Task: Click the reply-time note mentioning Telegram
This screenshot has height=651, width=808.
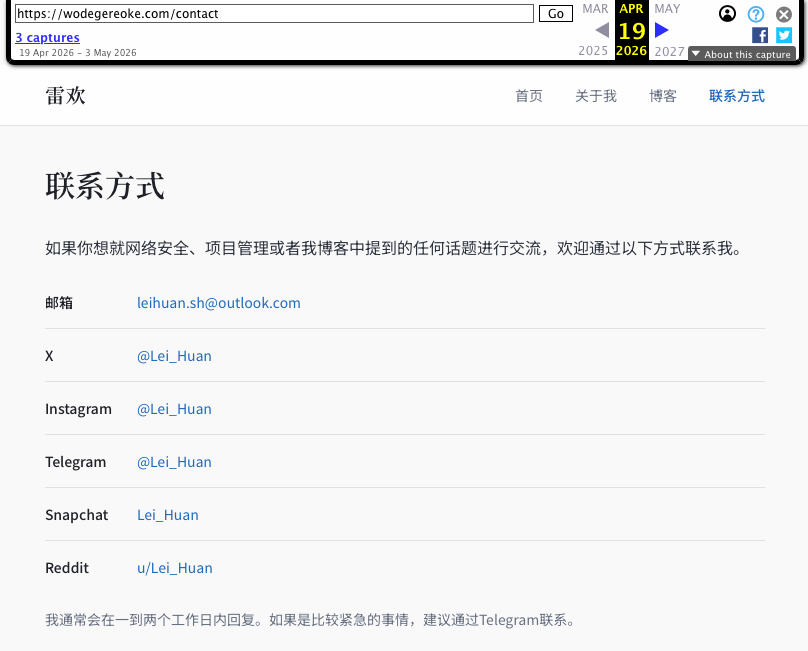Action: pos(311,620)
